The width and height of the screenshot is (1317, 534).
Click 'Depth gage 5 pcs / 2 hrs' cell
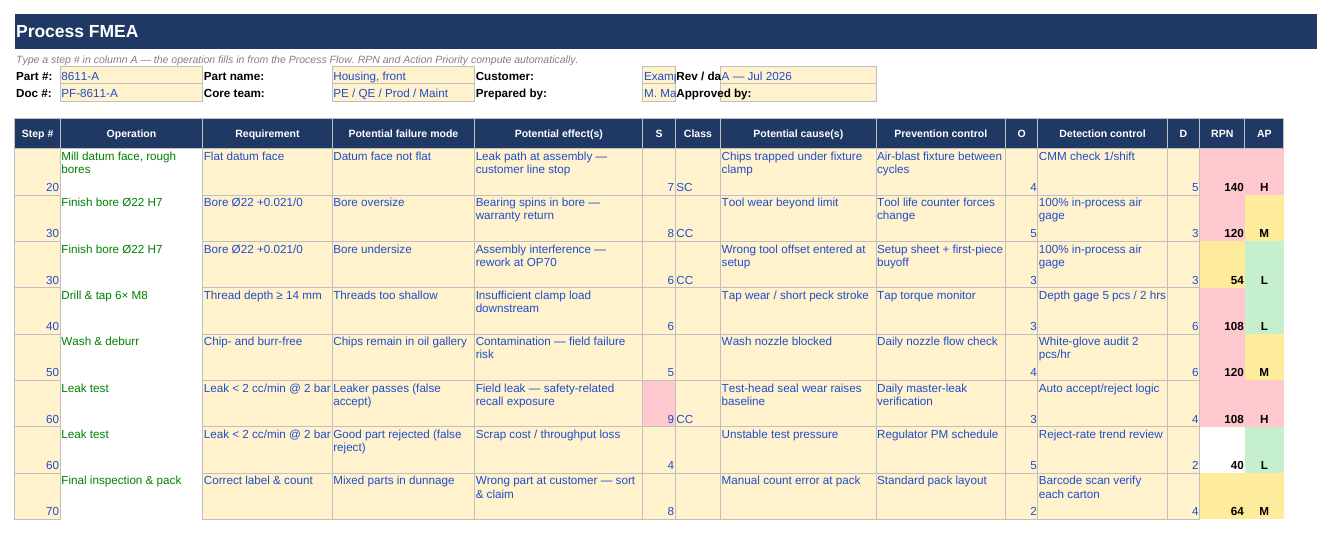pos(1102,311)
